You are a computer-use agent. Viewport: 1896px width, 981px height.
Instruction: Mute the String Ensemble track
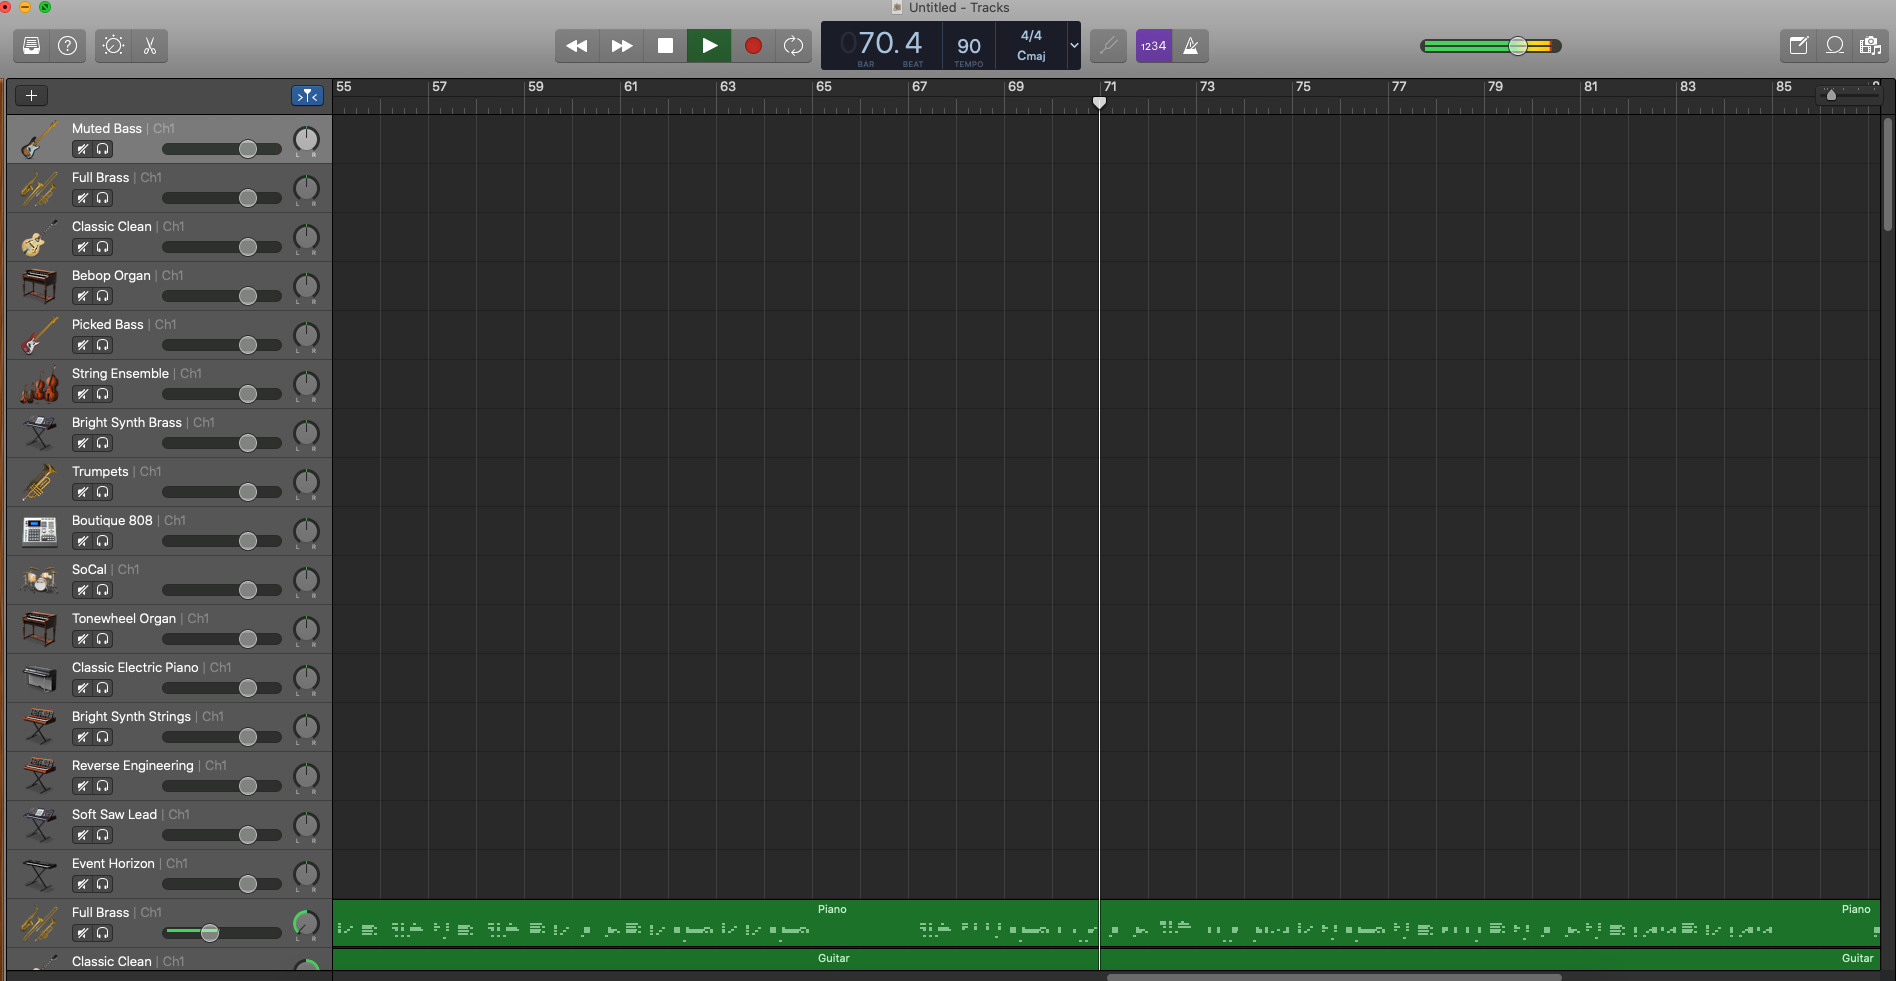pos(83,394)
